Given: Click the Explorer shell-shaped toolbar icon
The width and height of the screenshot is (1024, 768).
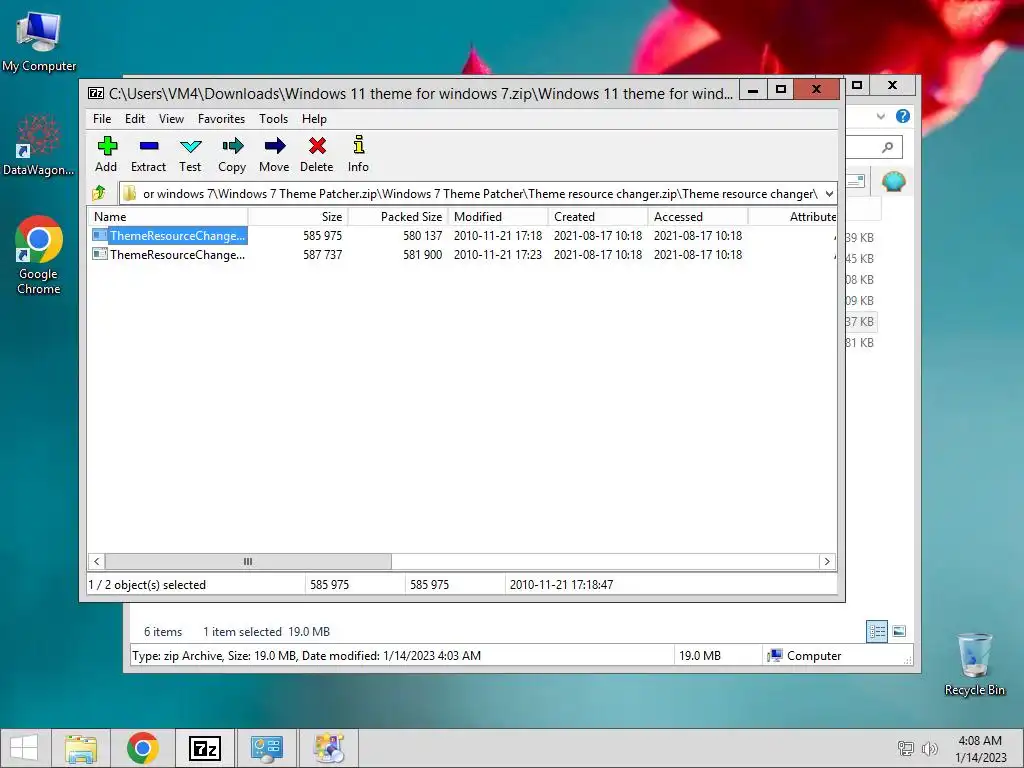Looking at the screenshot, I should pyautogui.click(x=893, y=181).
